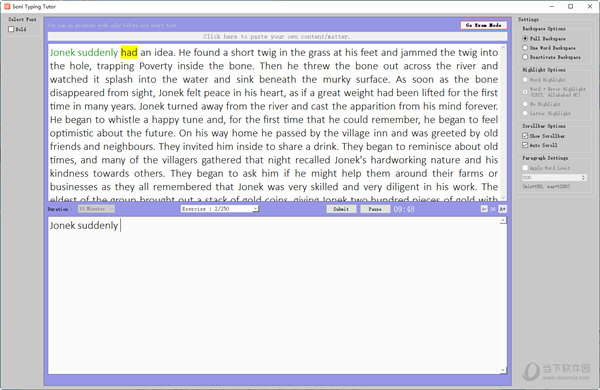Click the paste your own content bar
Image resolution: width=600 pixels, height=390 pixels.
pyautogui.click(x=277, y=37)
